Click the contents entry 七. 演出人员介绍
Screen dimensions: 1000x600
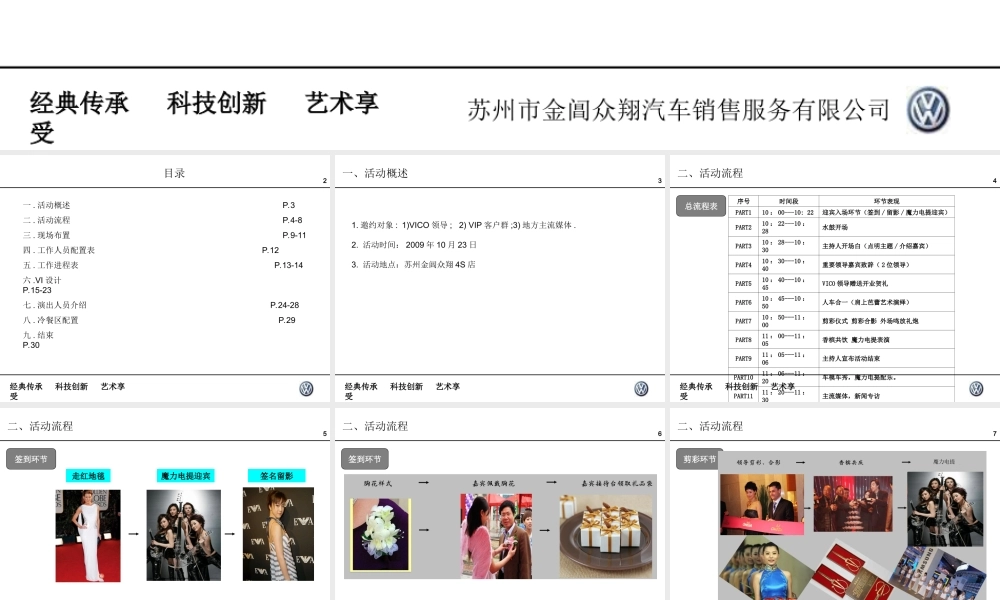(55, 305)
